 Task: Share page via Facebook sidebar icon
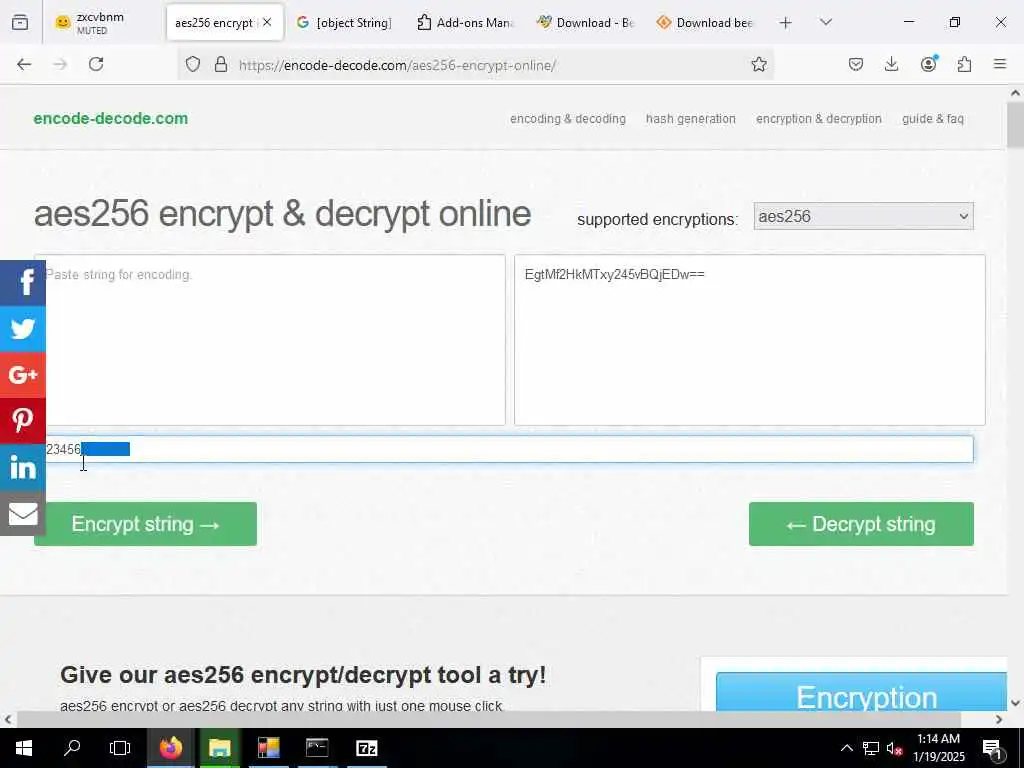(x=23, y=283)
